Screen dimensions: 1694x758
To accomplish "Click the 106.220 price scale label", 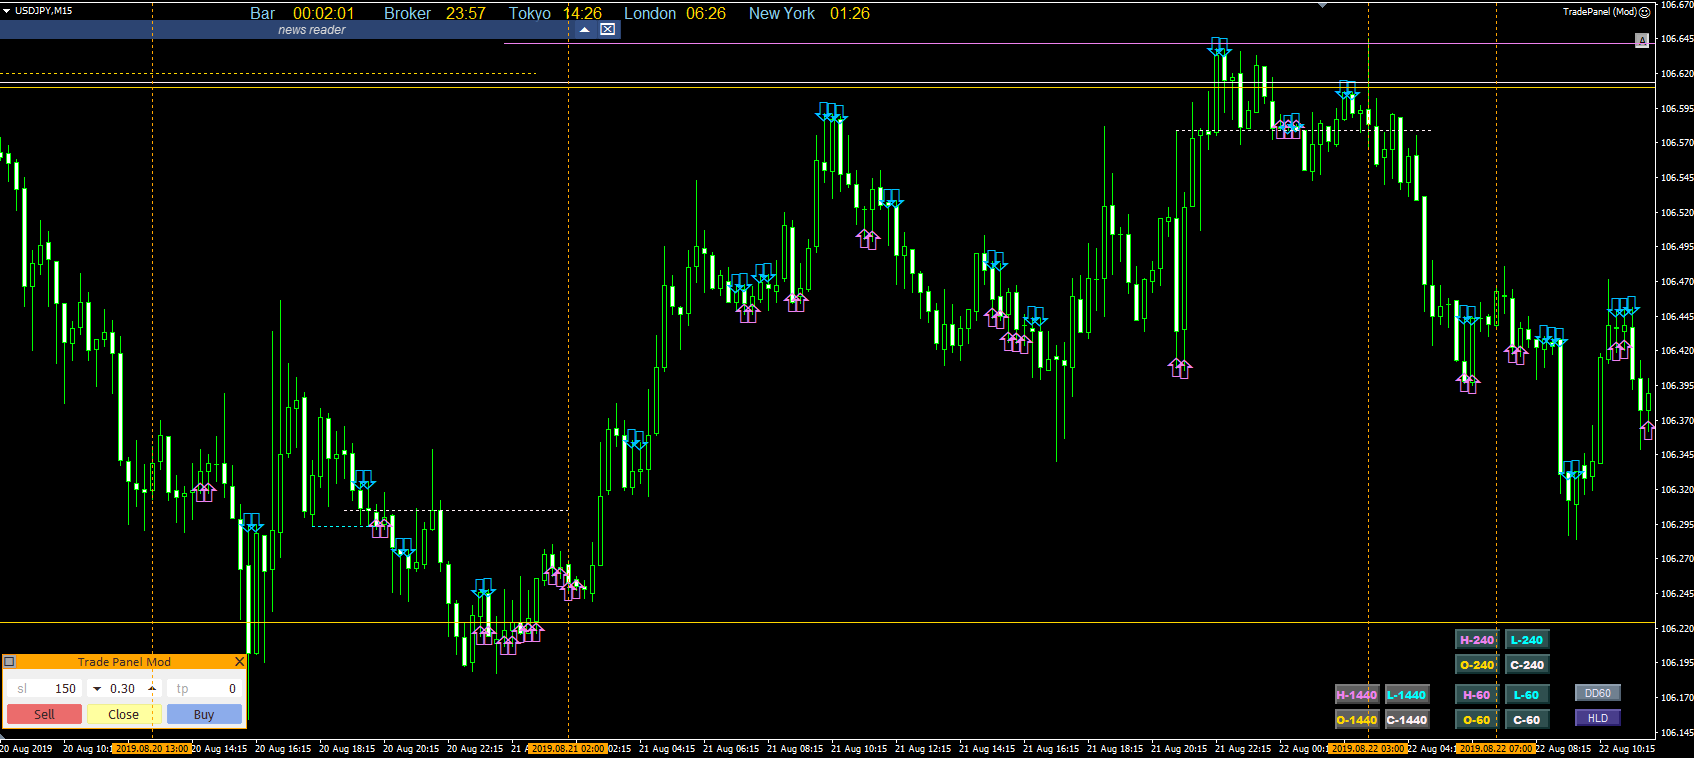I will (x=1676, y=628).
